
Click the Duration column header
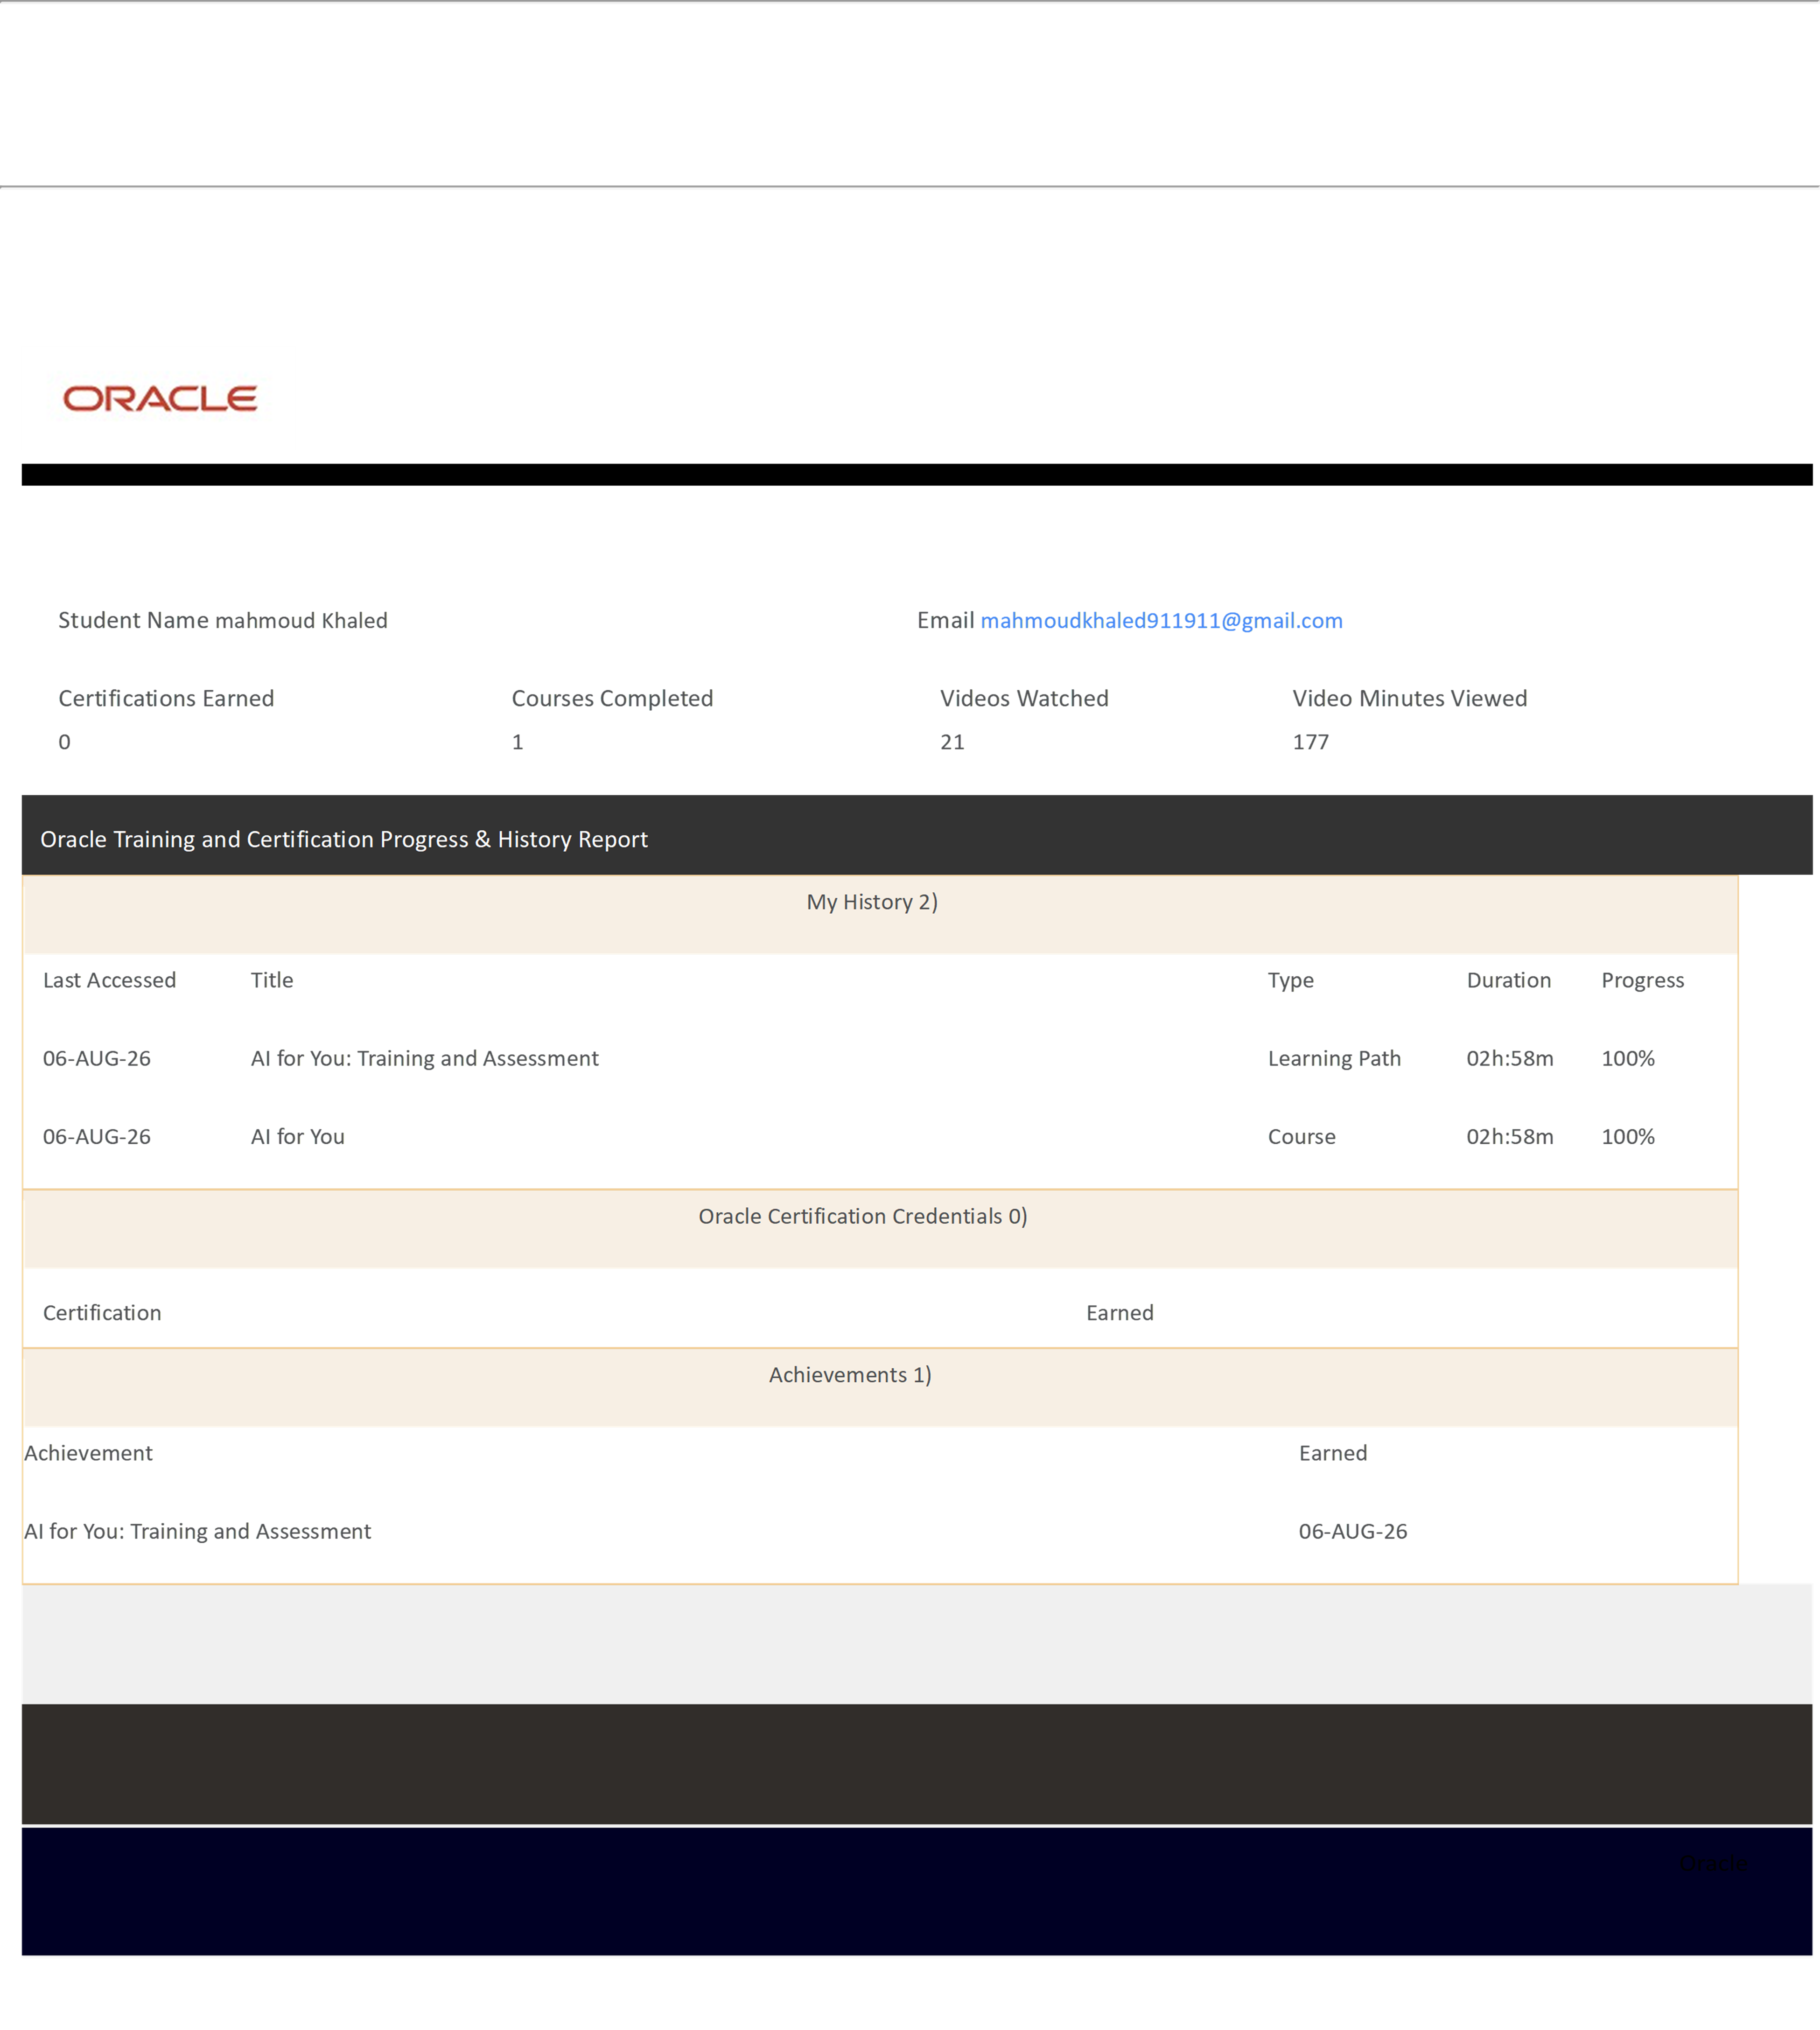coord(1509,980)
